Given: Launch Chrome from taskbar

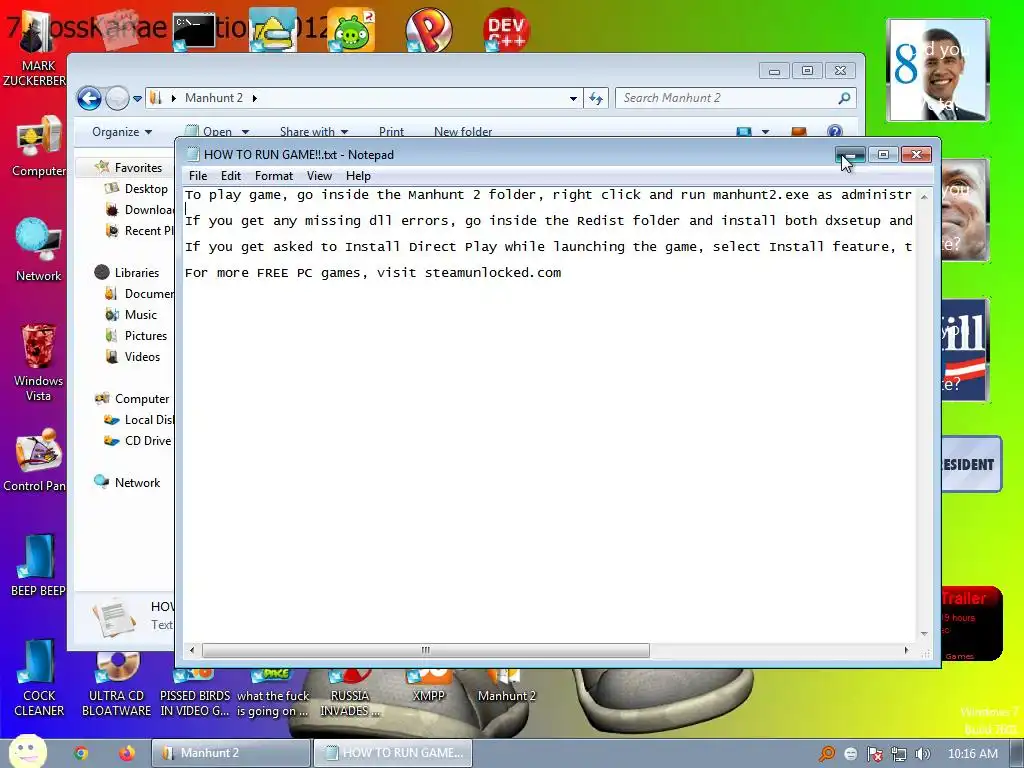Looking at the screenshot, I should (x=81, y=753).
